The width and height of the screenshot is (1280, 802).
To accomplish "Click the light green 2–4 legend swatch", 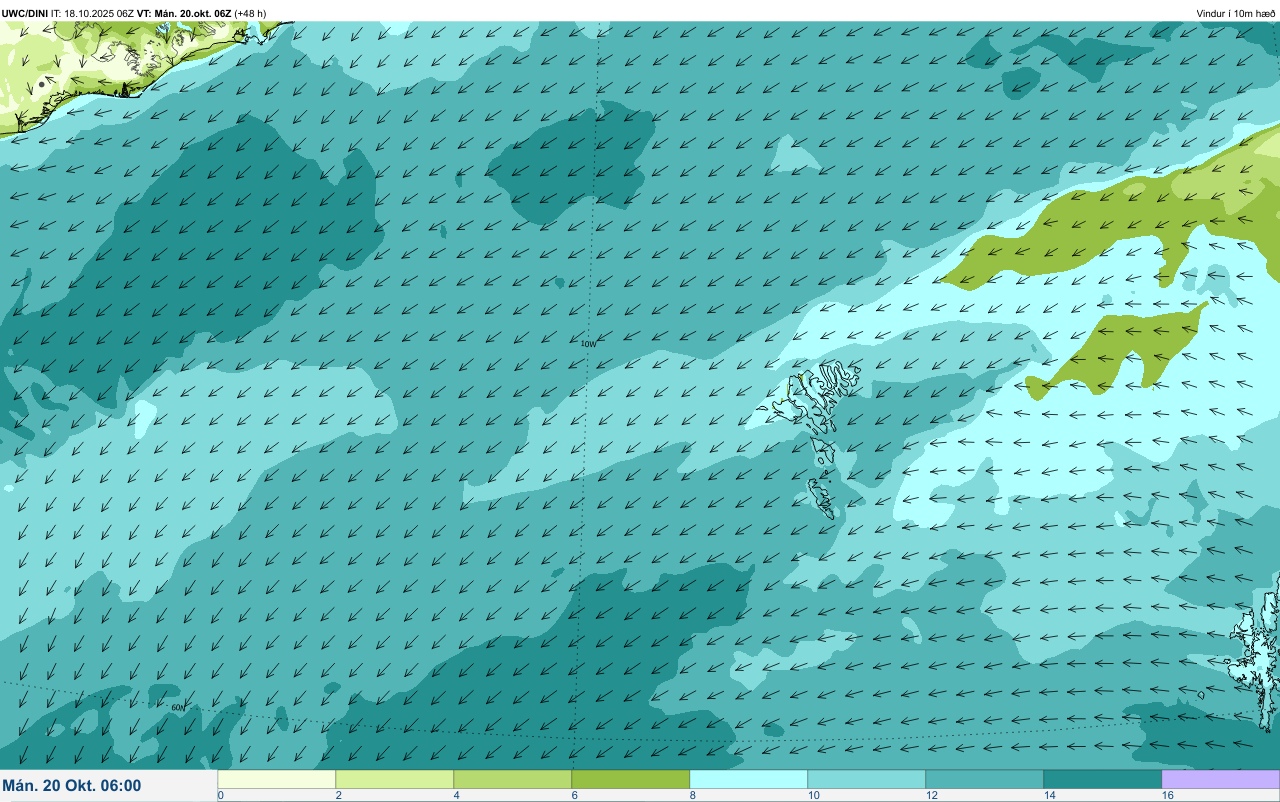I will [x=395, y=779].
